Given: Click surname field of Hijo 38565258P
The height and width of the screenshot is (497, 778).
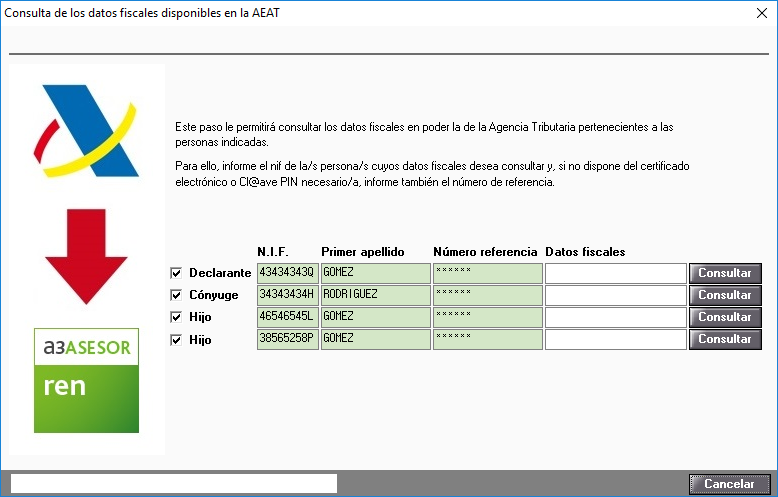Looking at the screenshot, I should tap(376, 339).
